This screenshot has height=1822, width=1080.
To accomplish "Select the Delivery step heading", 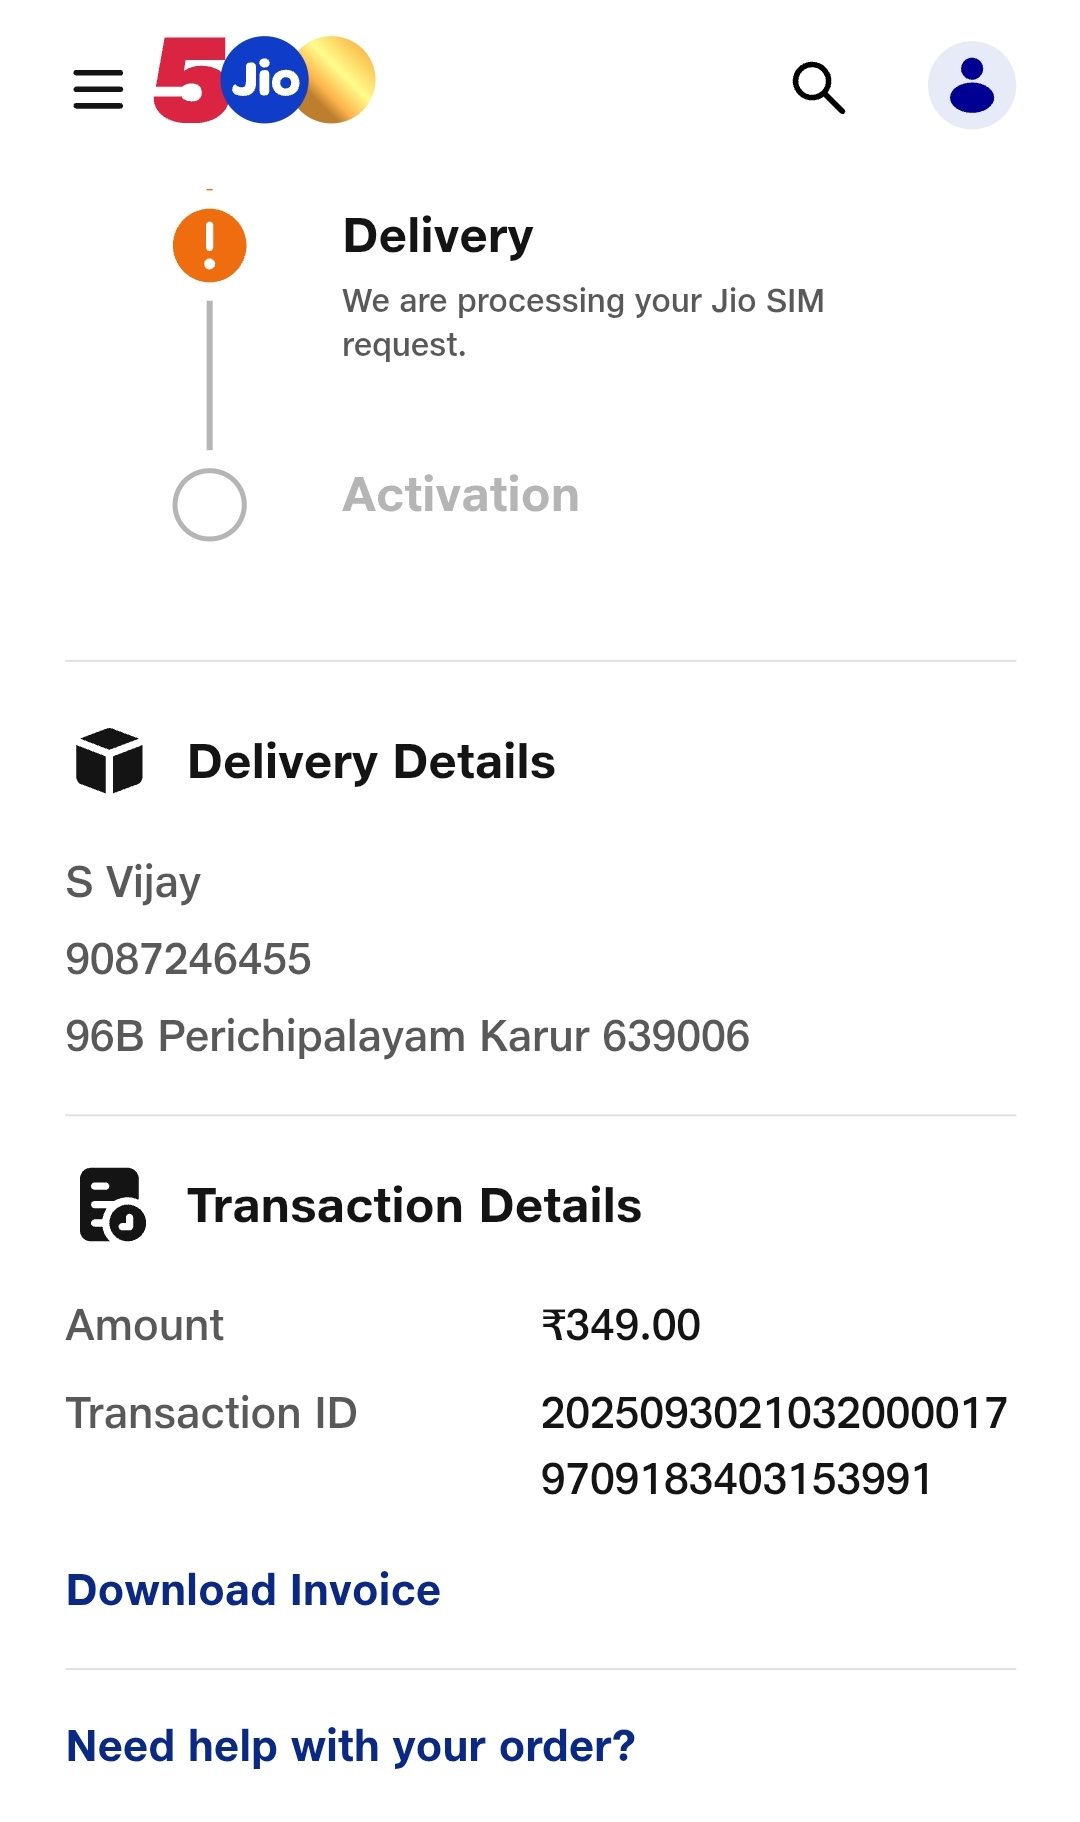I will pos(437,236).
